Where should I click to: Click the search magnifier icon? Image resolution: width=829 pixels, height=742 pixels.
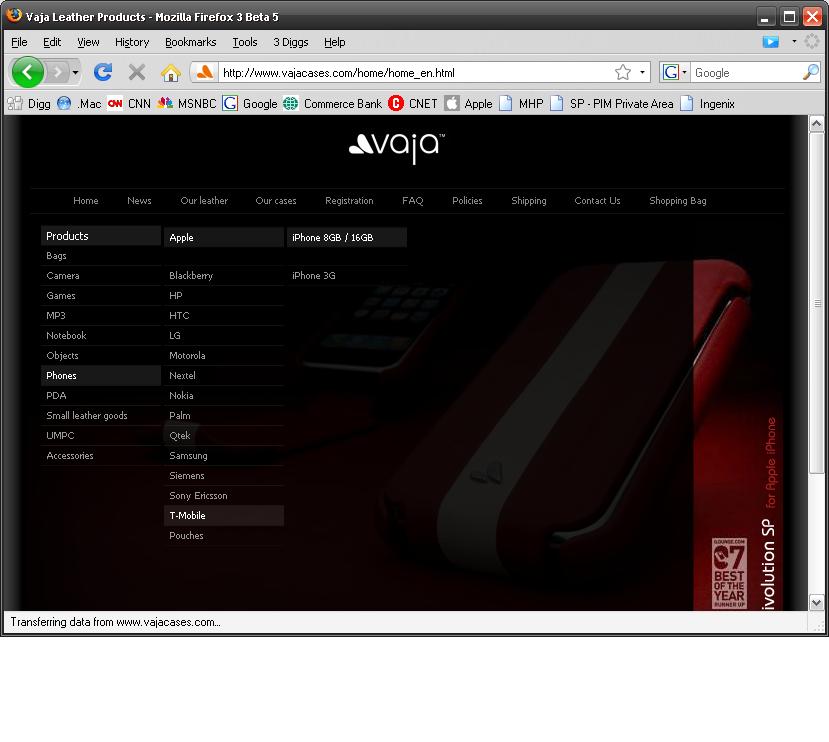(810, 72)
